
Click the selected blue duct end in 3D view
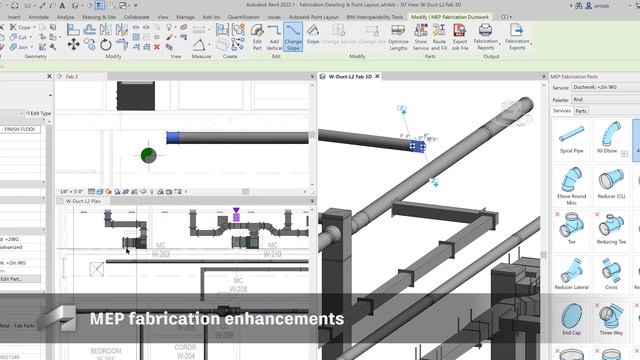pyautogui.click(x=417, y=146)
